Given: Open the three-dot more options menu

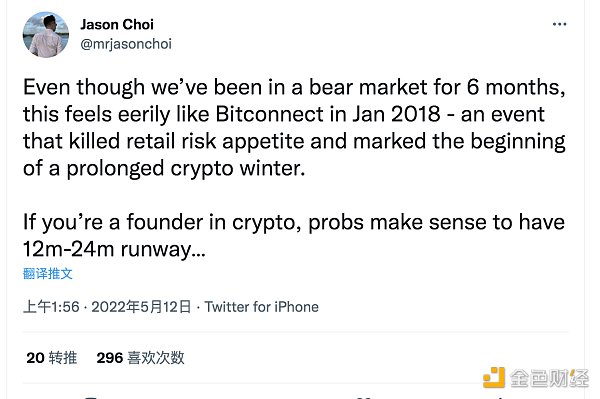Looking at the screenshot, I should pyautogui.click(x=559, y=24).
